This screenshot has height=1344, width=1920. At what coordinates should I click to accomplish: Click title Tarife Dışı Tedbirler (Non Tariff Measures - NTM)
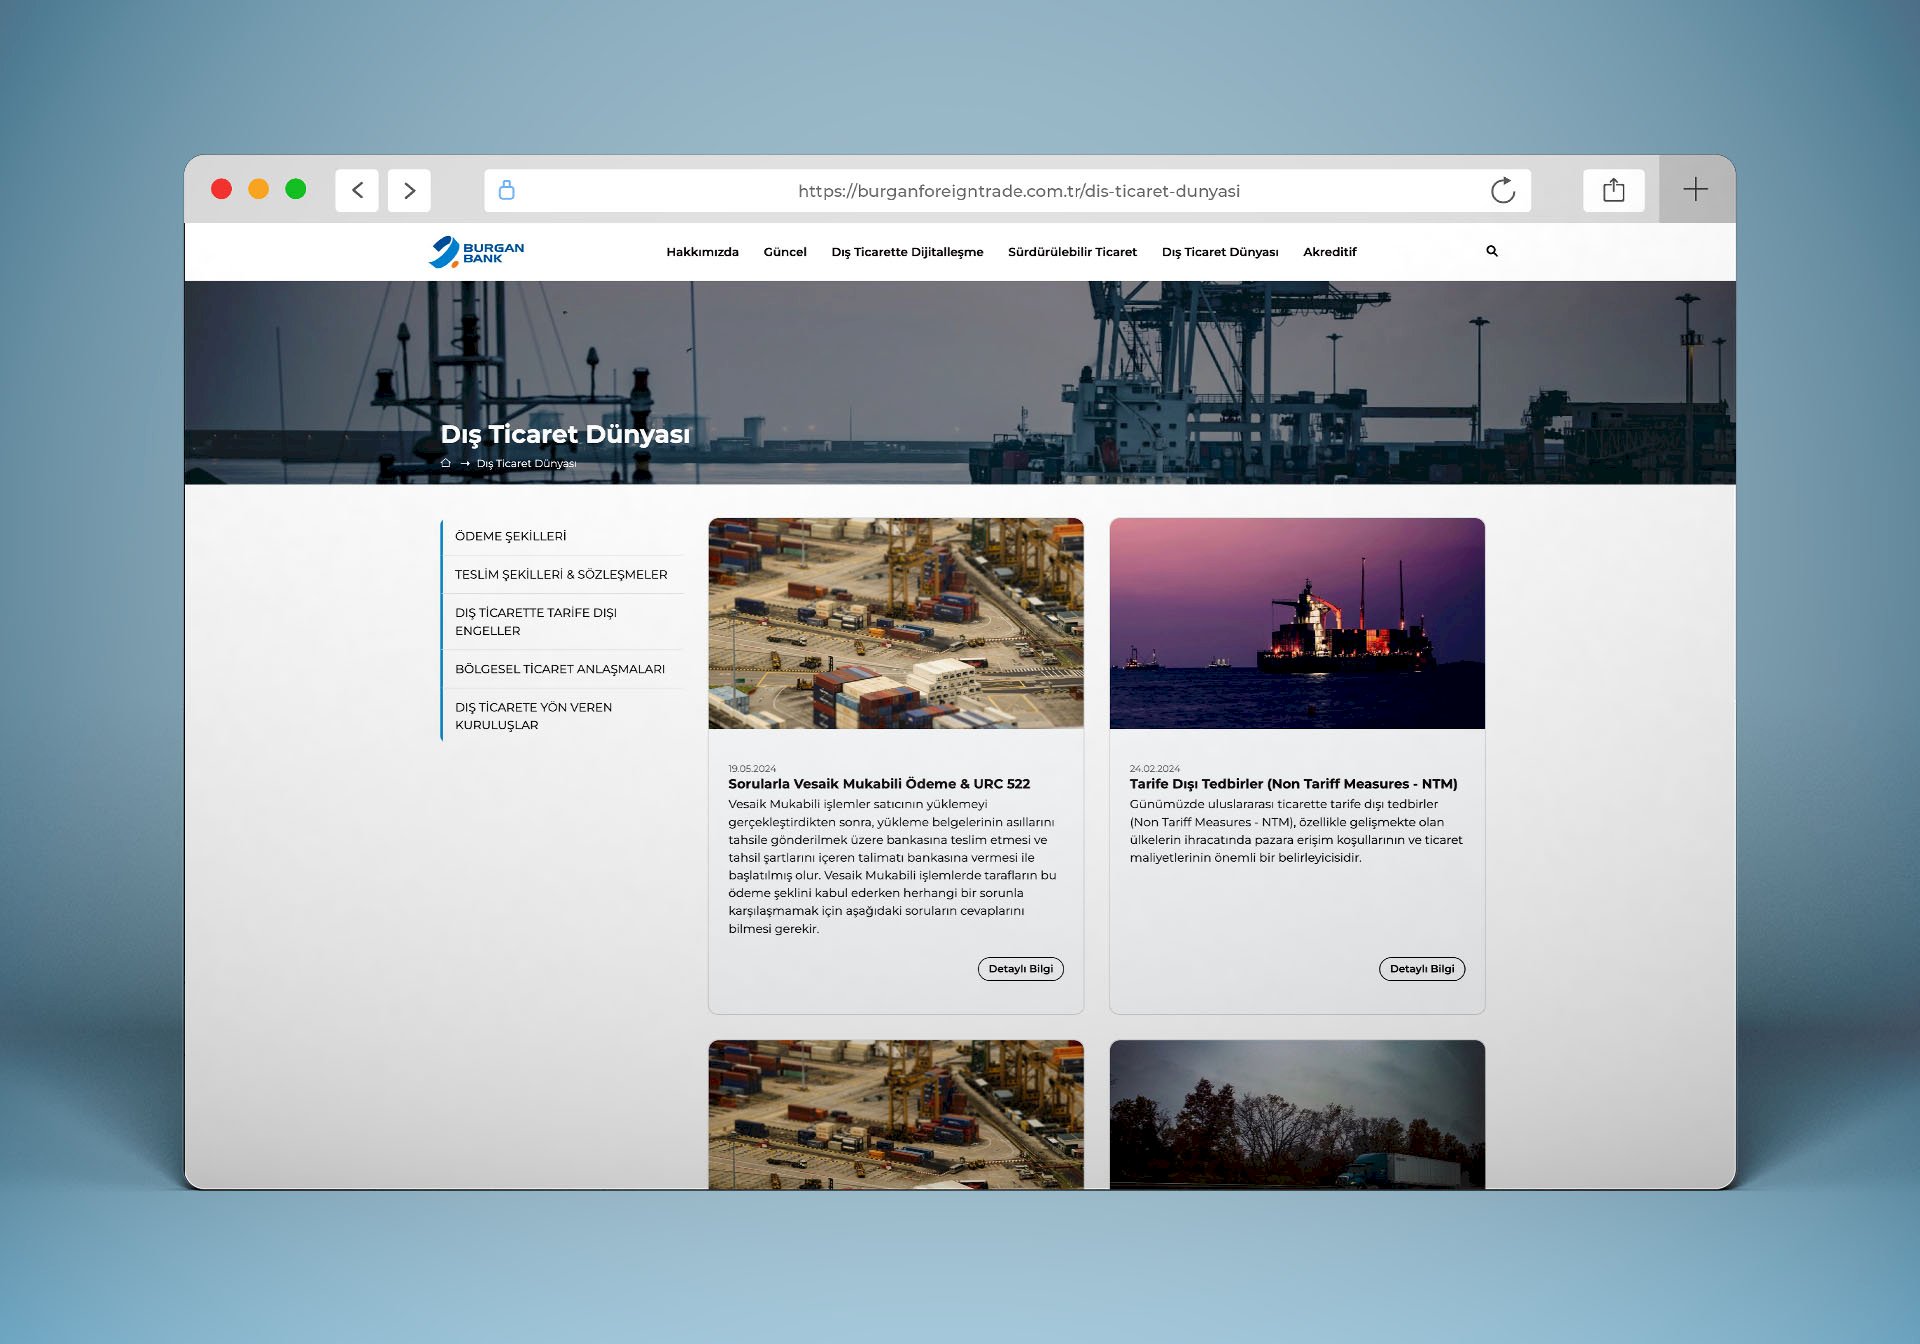coord(1293,784)
